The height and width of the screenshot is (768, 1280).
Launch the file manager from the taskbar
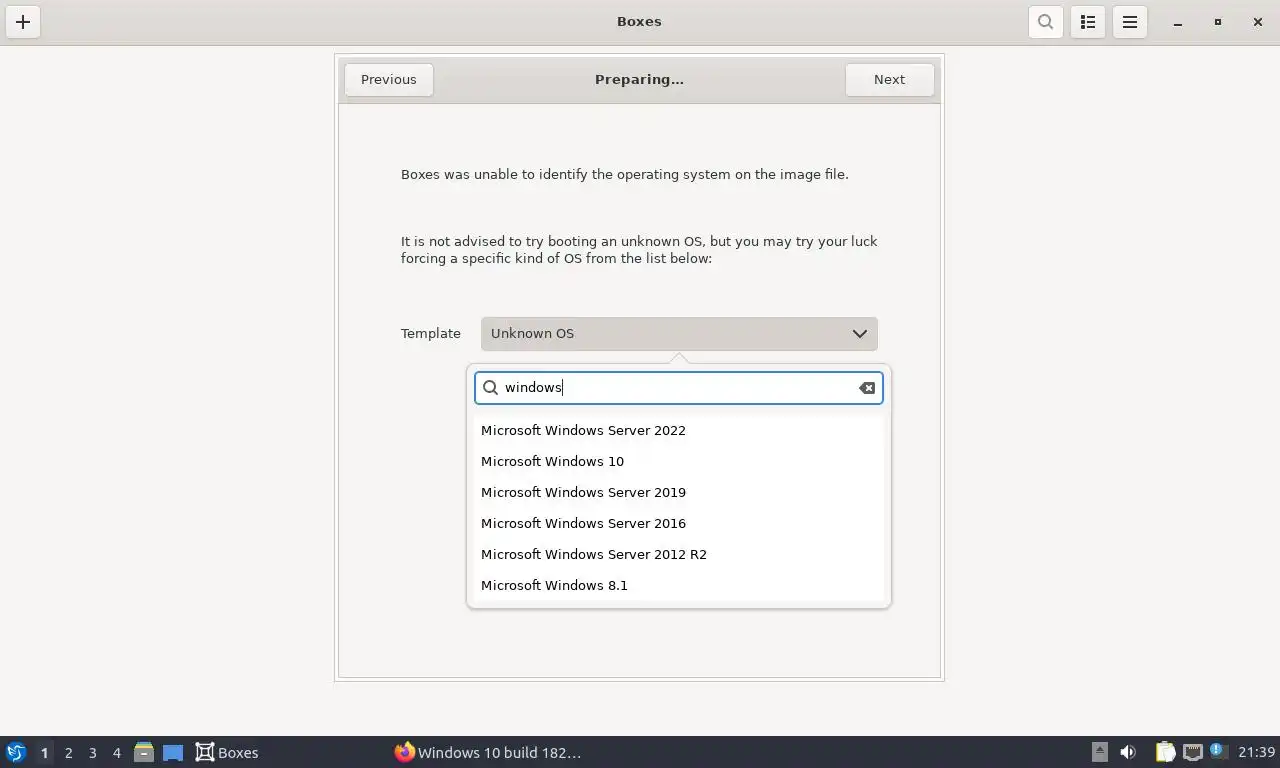(x=144, y=752)
